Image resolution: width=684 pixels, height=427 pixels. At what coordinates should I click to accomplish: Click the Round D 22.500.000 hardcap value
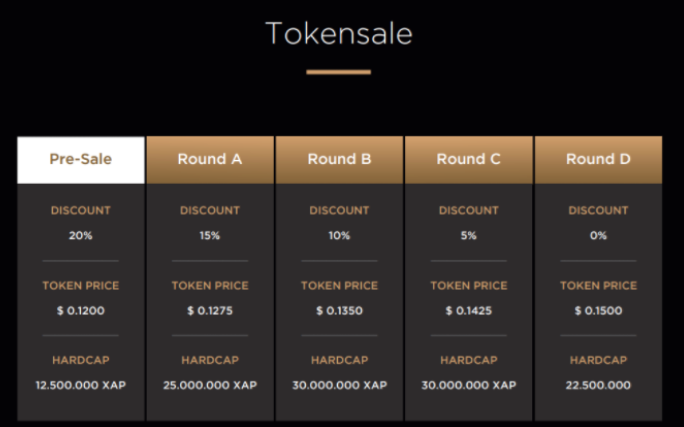pyautogui.click(x=598, y=385)
